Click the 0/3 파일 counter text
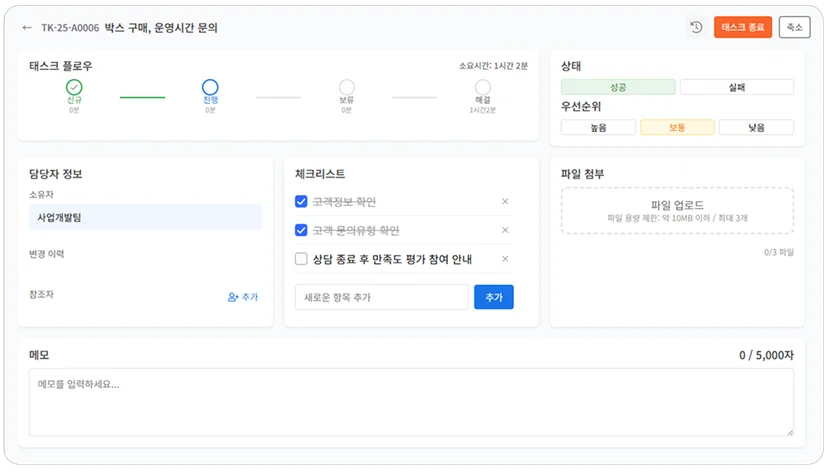The image size is (828, 472). click(x=778, y=252)
